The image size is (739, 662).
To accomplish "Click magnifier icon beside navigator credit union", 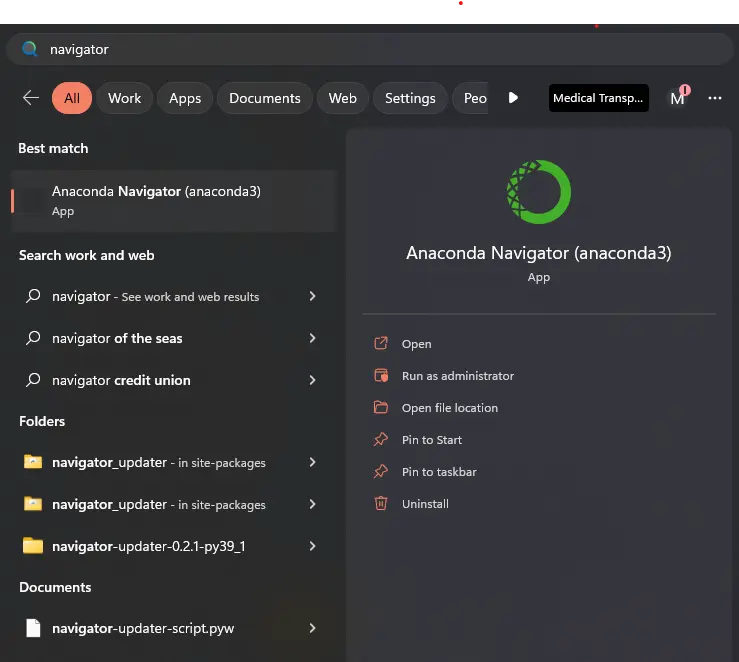I will pyautogui.click(x=33, y=380).
